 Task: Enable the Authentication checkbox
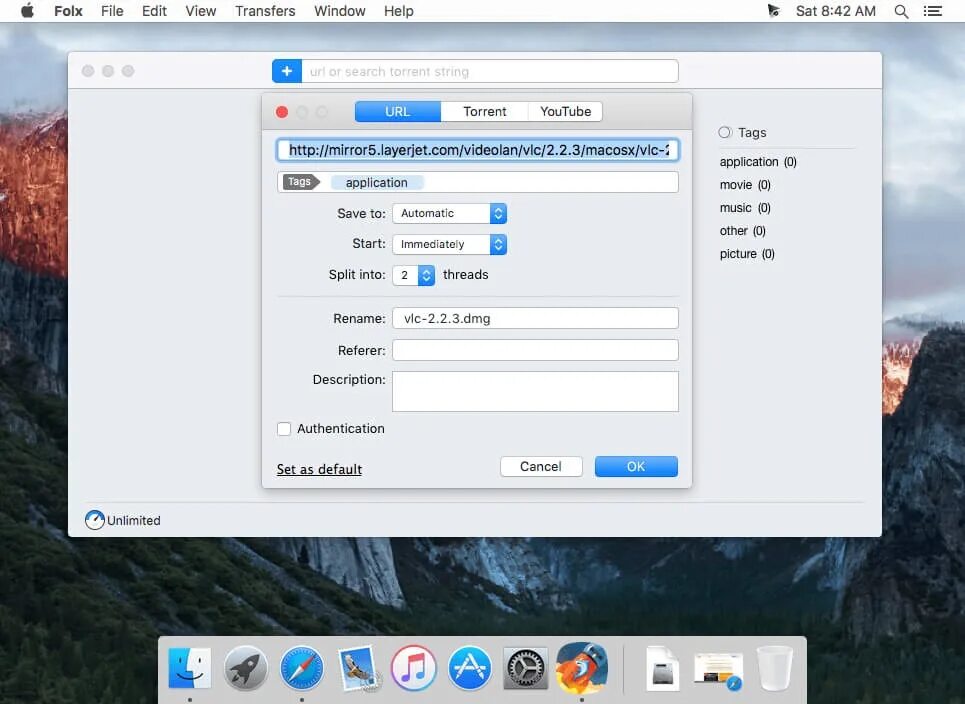[284, 429]
